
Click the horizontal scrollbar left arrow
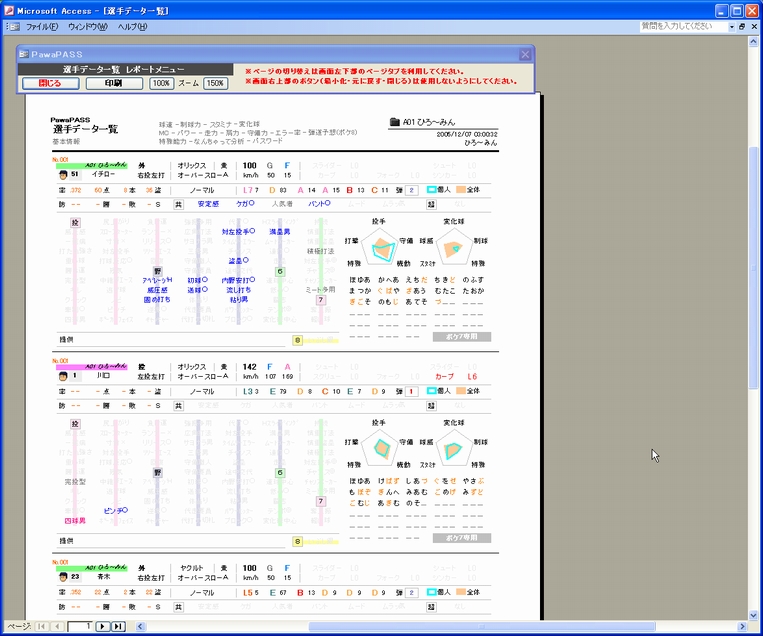(x=140, y=626)
